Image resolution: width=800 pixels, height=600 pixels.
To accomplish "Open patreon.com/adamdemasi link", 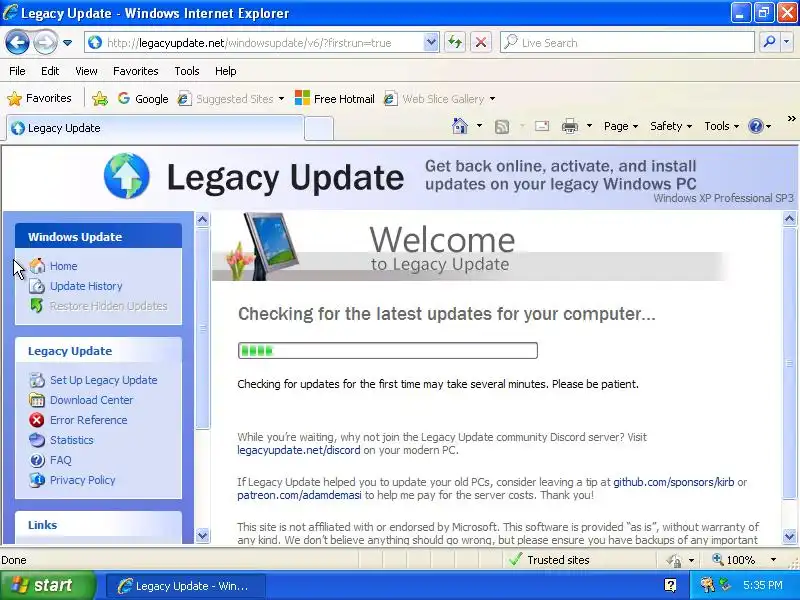I will coord(299,495).
